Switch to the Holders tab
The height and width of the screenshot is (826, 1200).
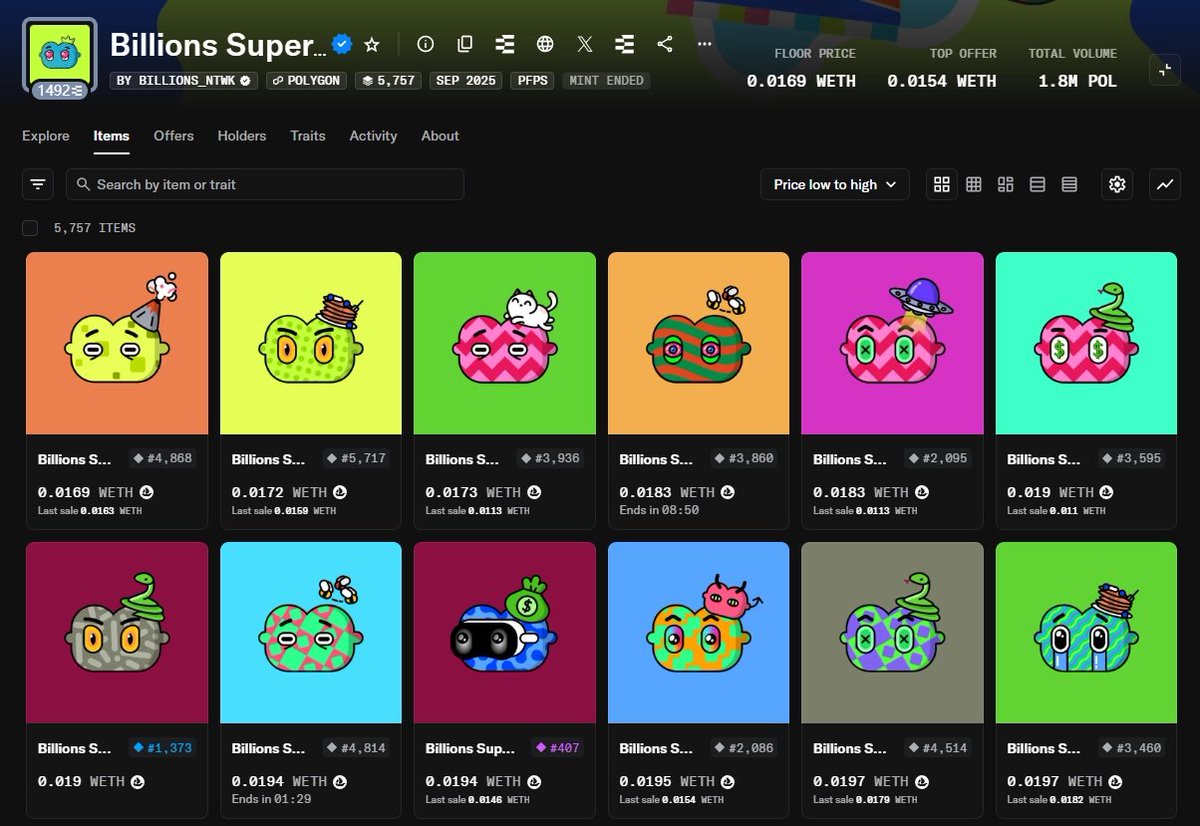(x=242, y=136)
